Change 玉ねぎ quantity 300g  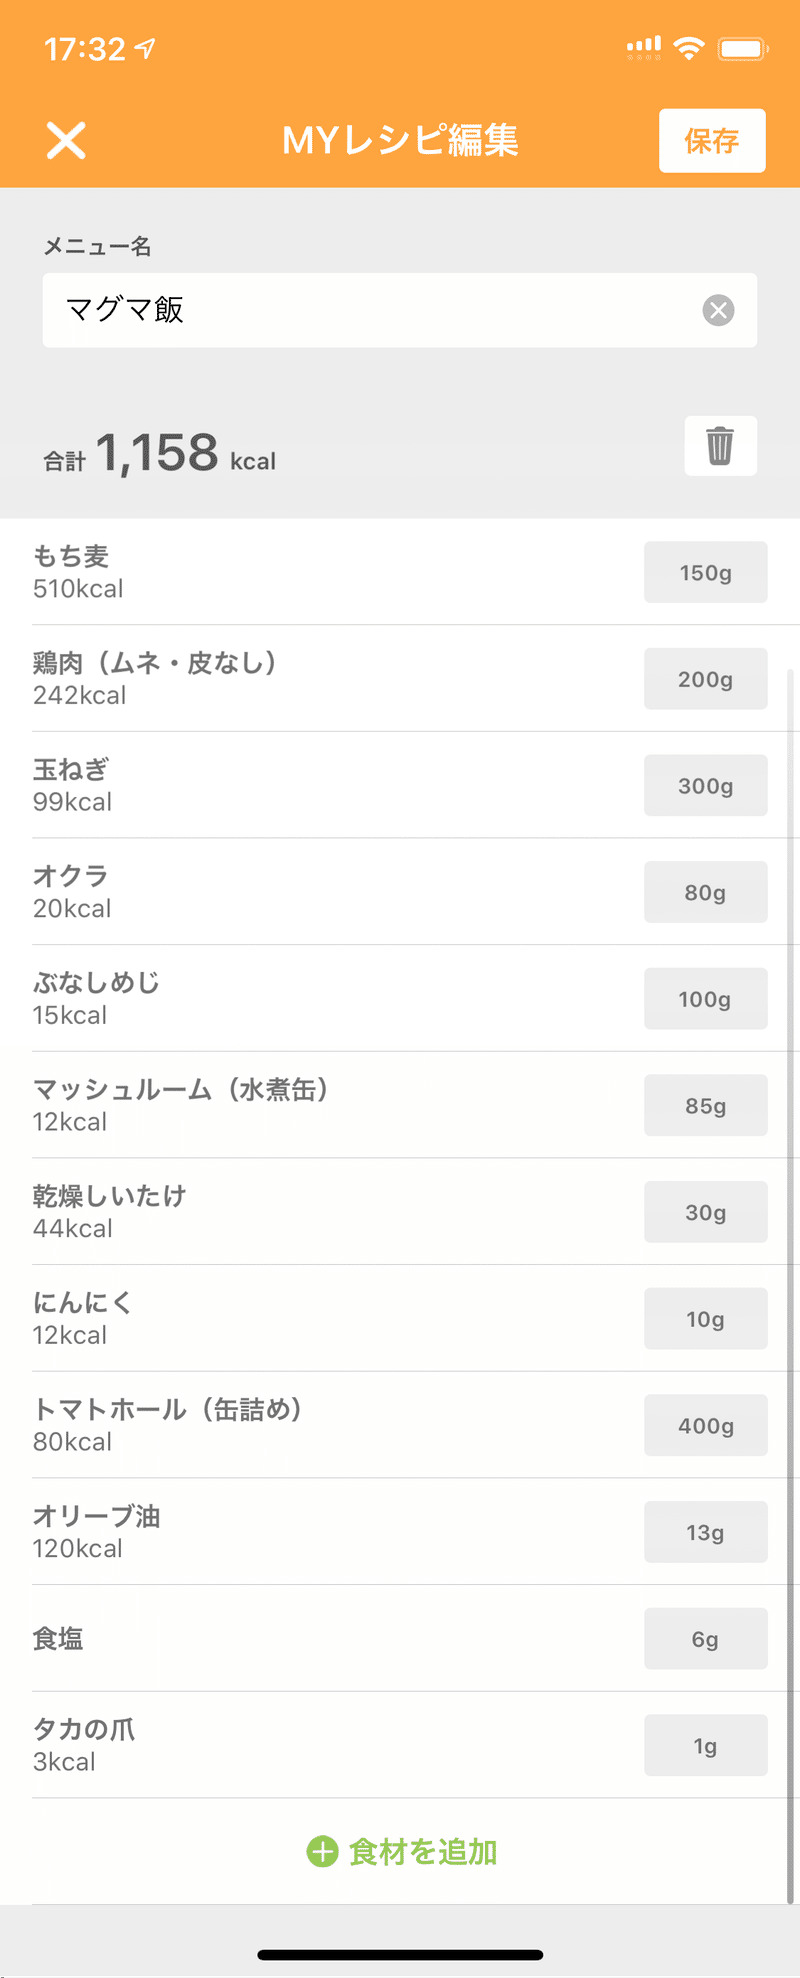click(705, 785)
